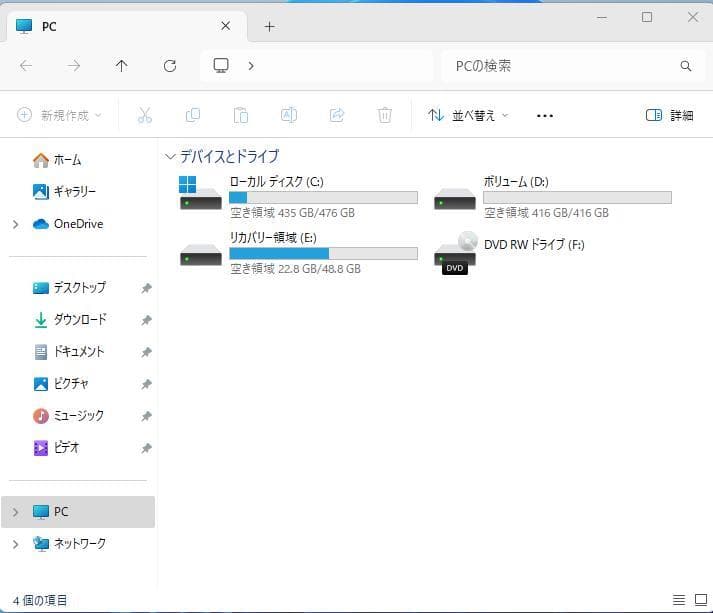Click the PCの検索 search field
The image size is (713, 613).
(560, 66)
